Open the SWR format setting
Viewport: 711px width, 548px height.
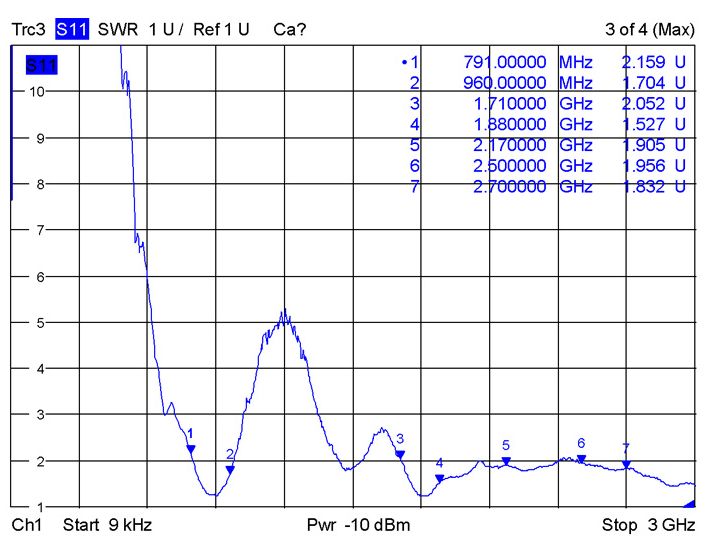(118, 29)
